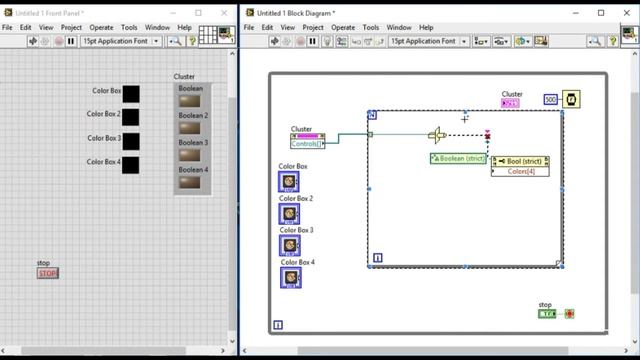Click the Cluster reference constant on diagram
The height and width of the screenshot is (360, 640).
pyautogui.click(x=510, y=103)
